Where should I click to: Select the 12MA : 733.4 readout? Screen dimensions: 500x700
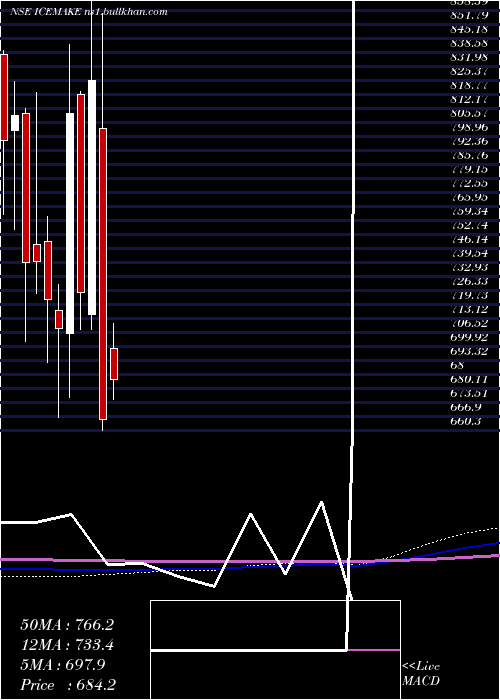pyautogui.click(x=67, y=645)
